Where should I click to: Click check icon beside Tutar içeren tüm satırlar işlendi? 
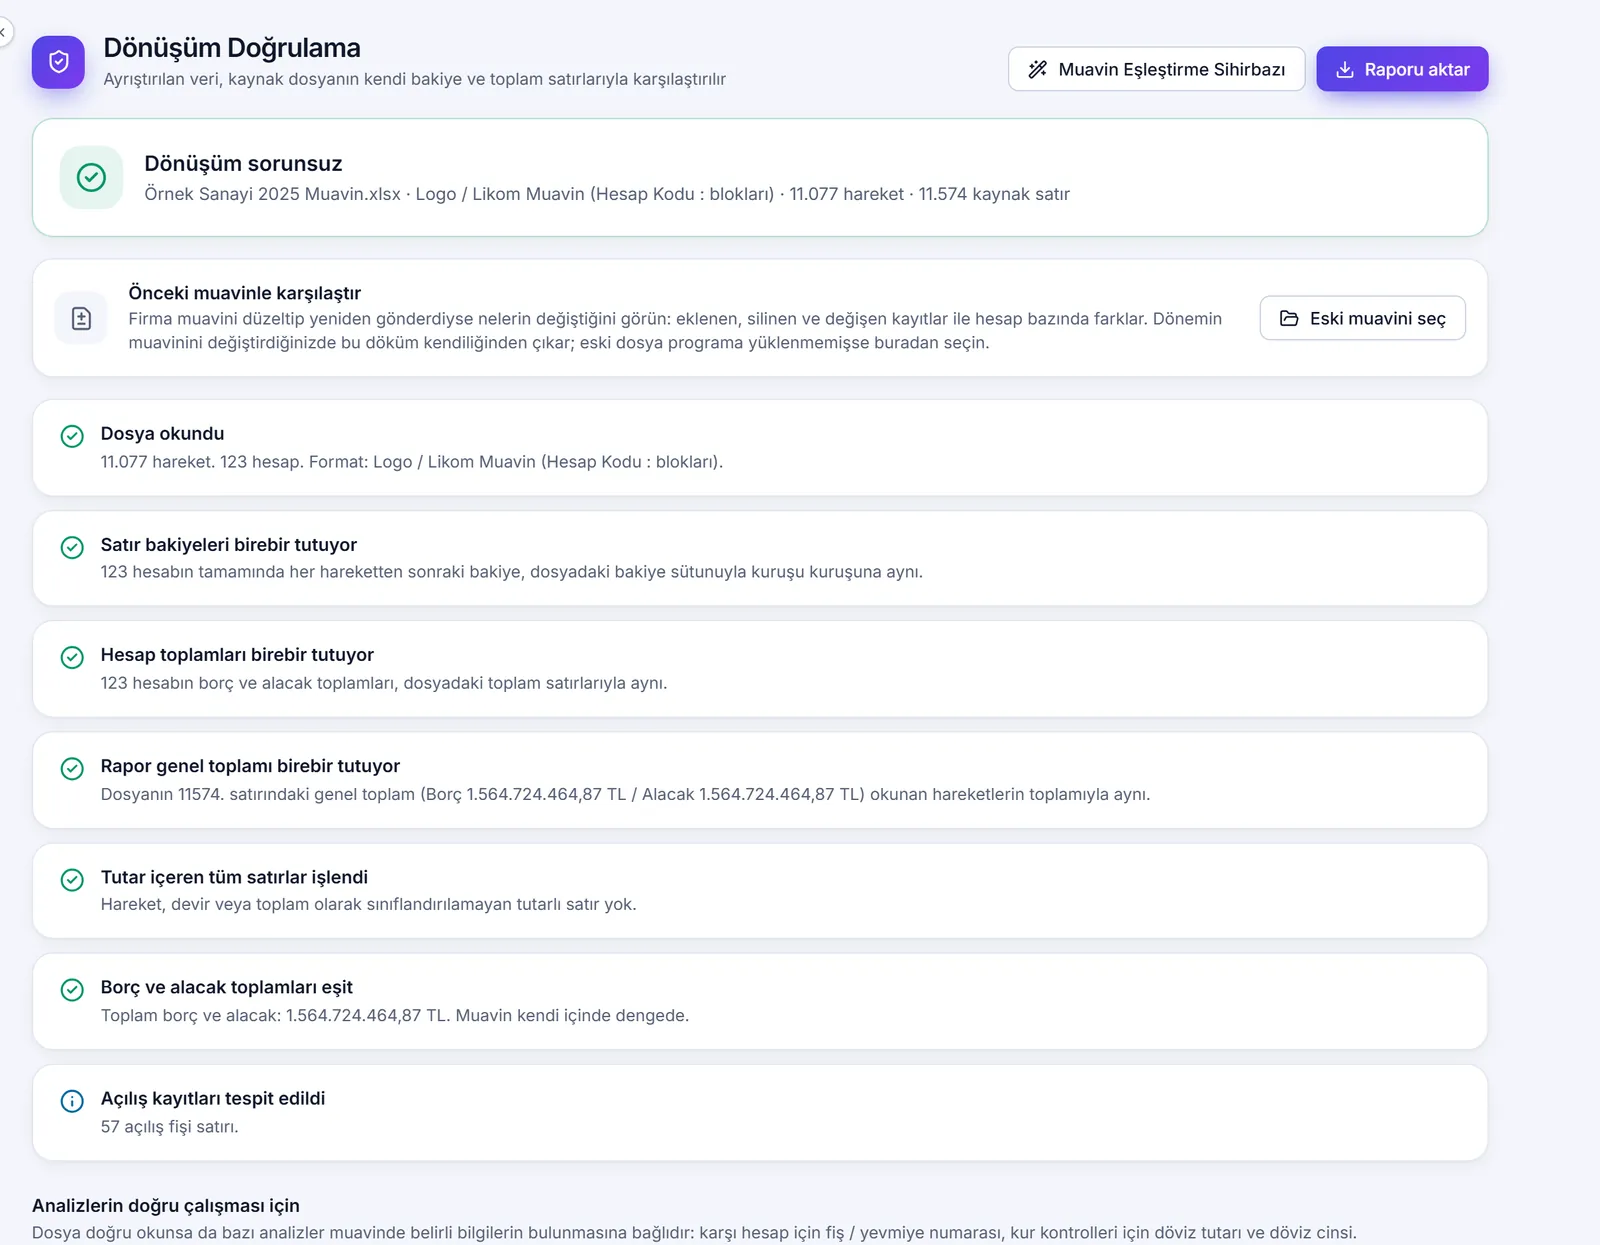click(x=72, y=879)
